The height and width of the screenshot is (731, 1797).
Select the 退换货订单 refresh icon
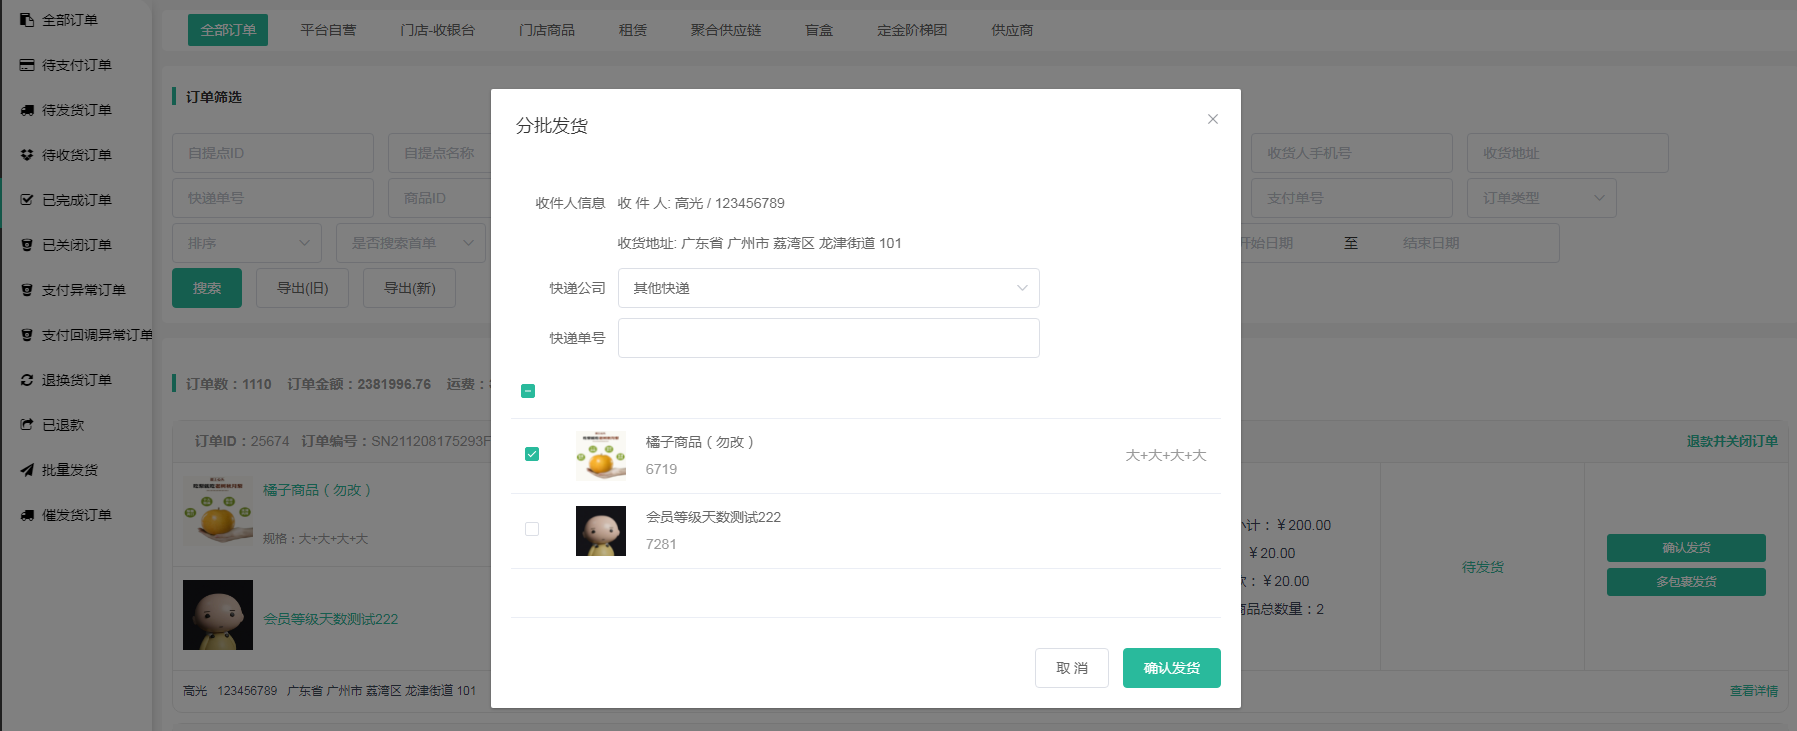coord(27,380)
